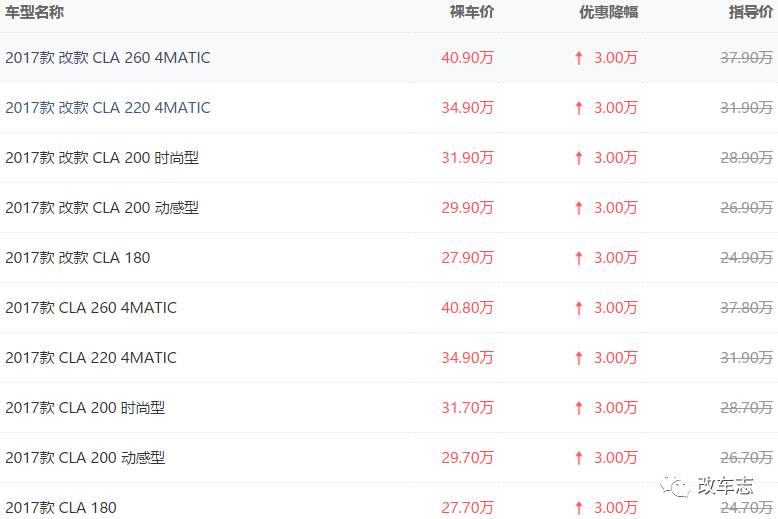Click up arrow in 2017款 CLA 200 时尚型 row

pos(579,408)
